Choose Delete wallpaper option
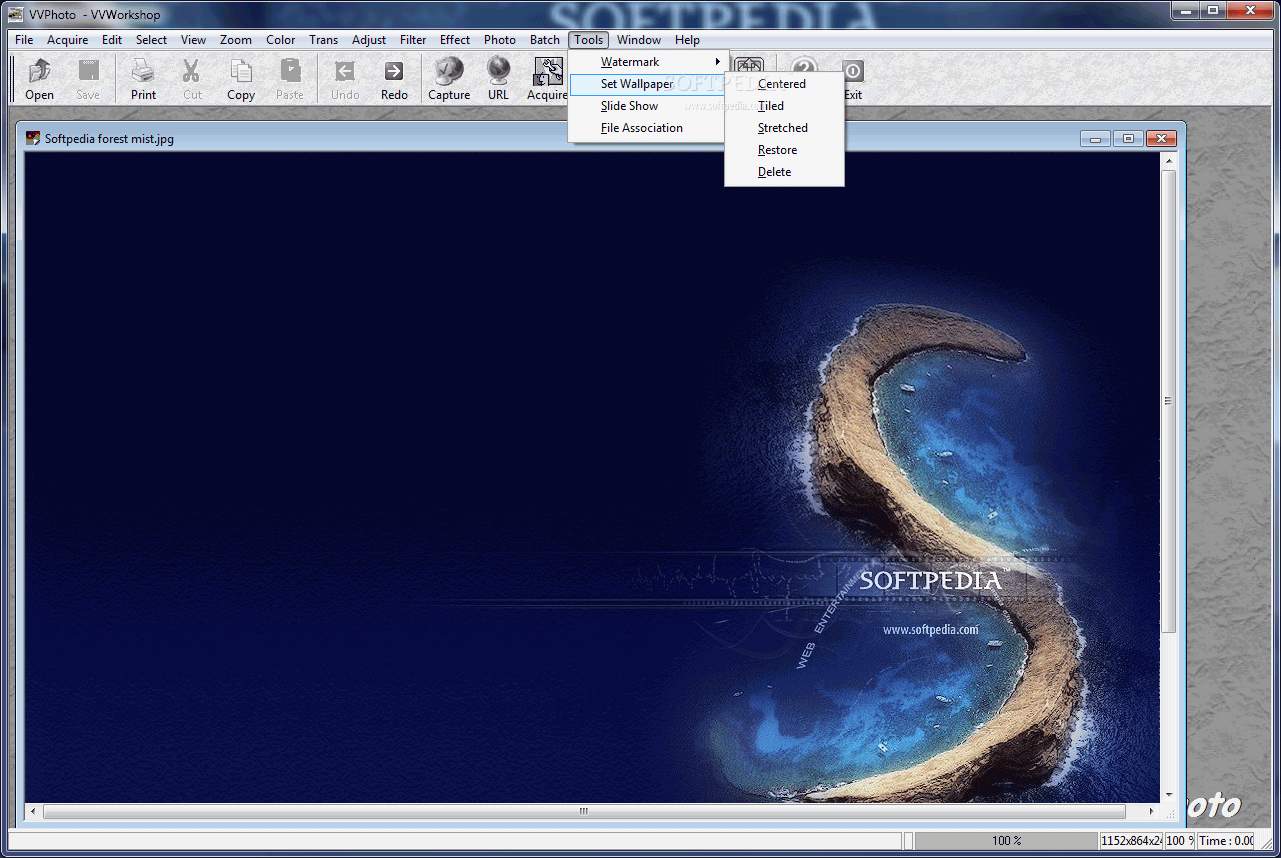Image resolution: width=1281 pixels, height=858 pixels. click(784, 172)
